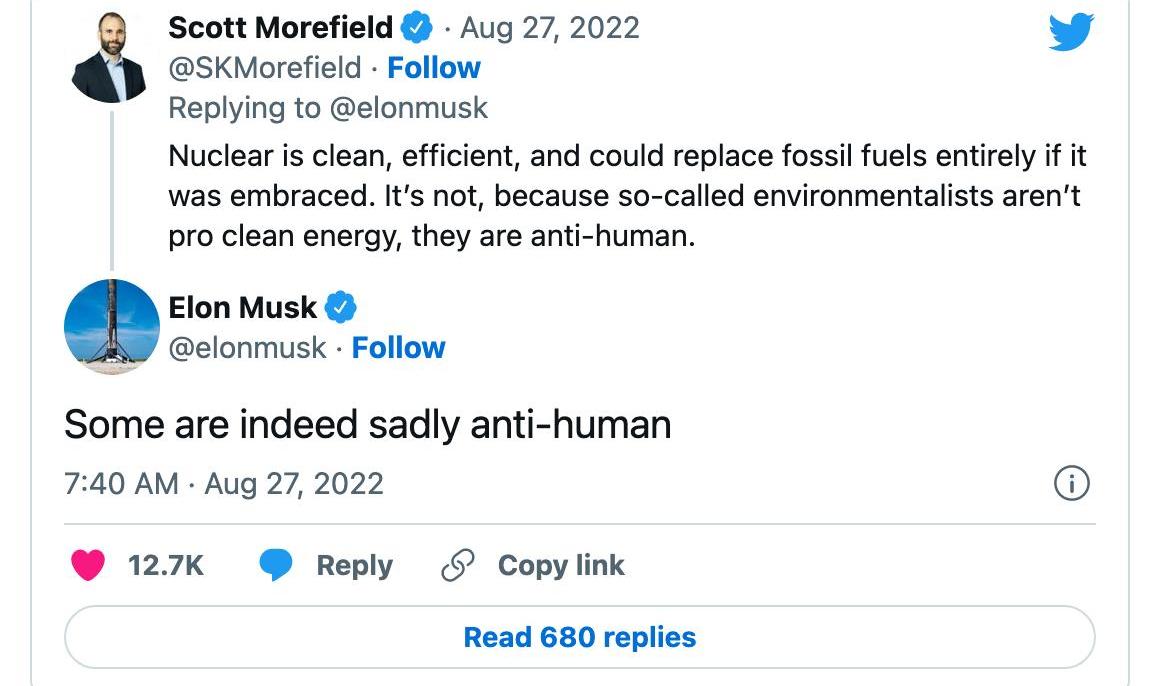Follow @SKMorefield

434,68
